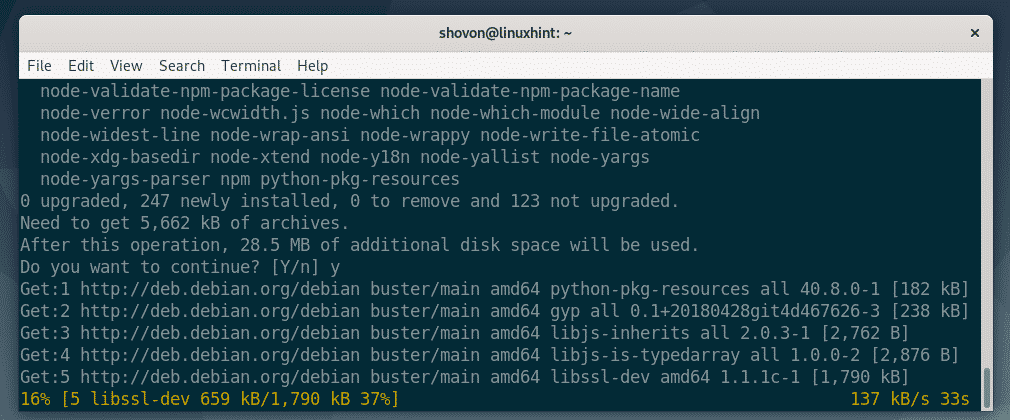Click the shovon@linuxhint title bar text
Viewport: 1010px width, 420px height.
pyautogui.click(x=504, y=33)
